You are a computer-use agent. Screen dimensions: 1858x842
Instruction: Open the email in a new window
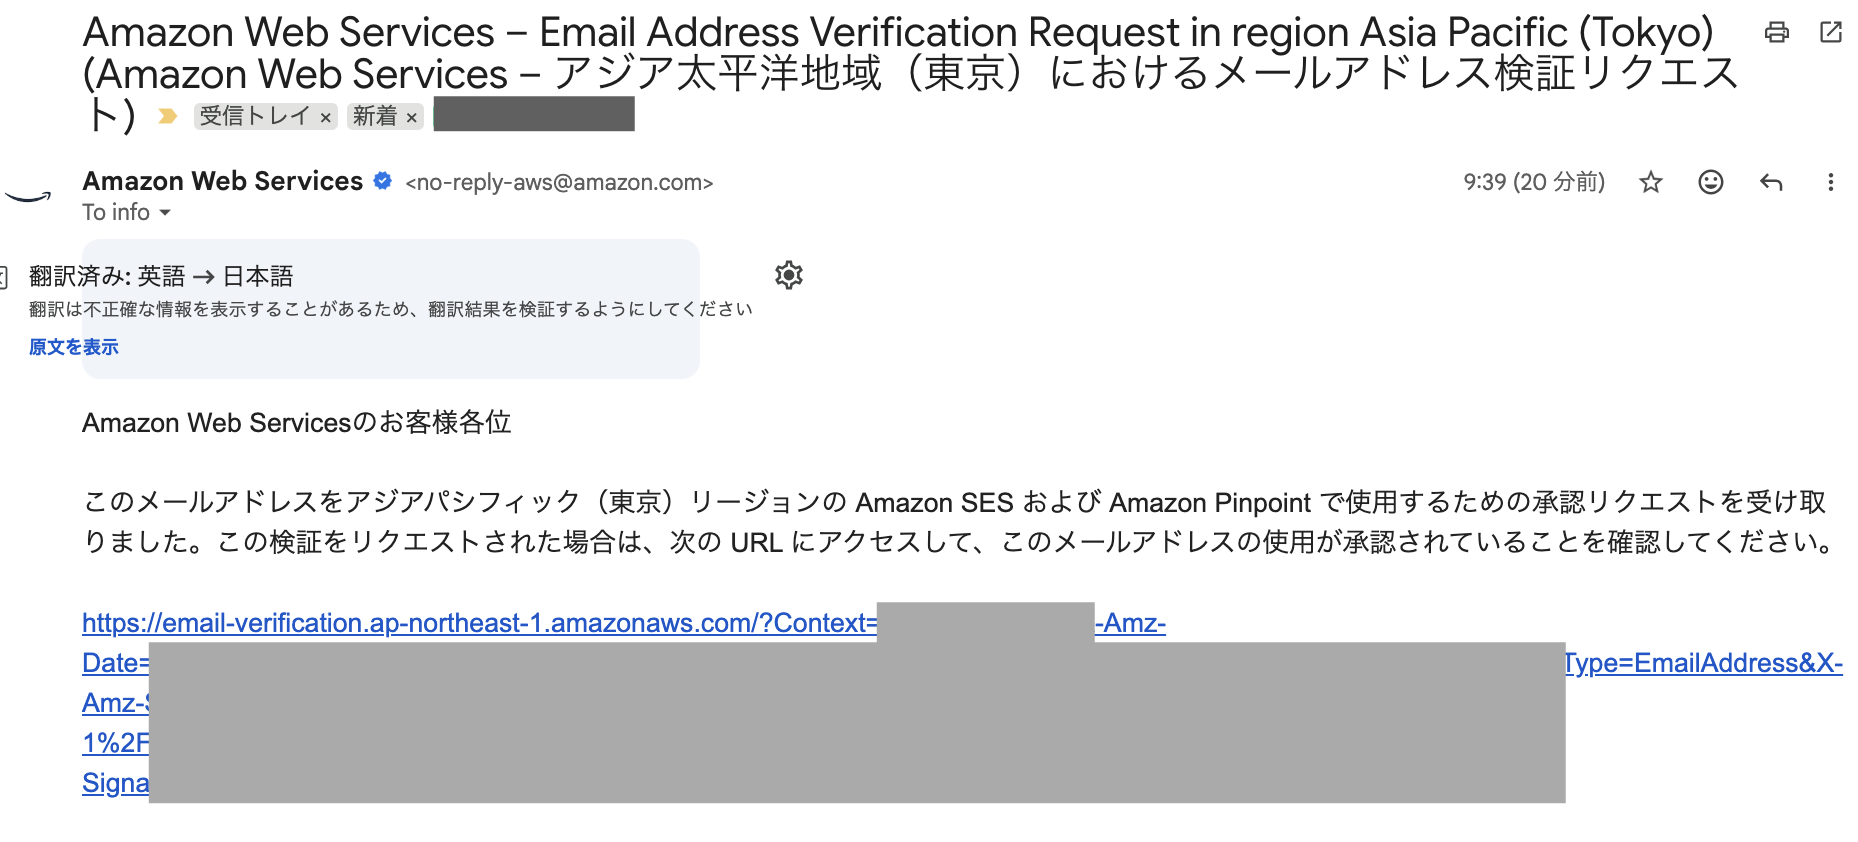(x=1831, y=33)
